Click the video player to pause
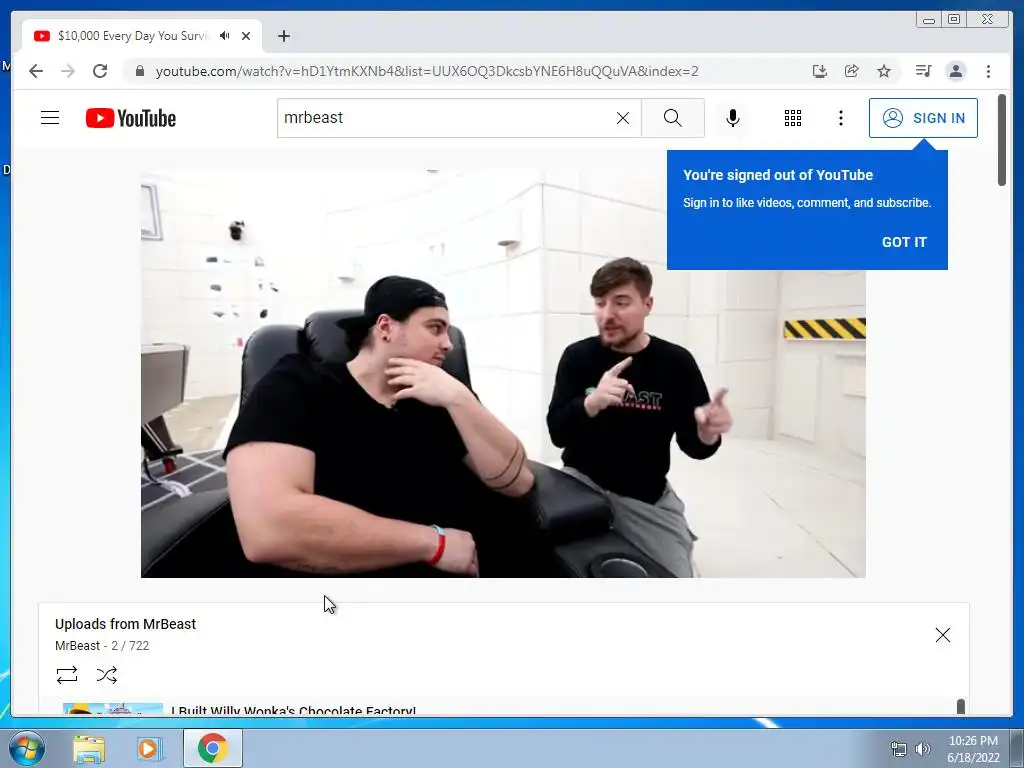The width and height of the screenshot is (1024, 768). [503, 374]
